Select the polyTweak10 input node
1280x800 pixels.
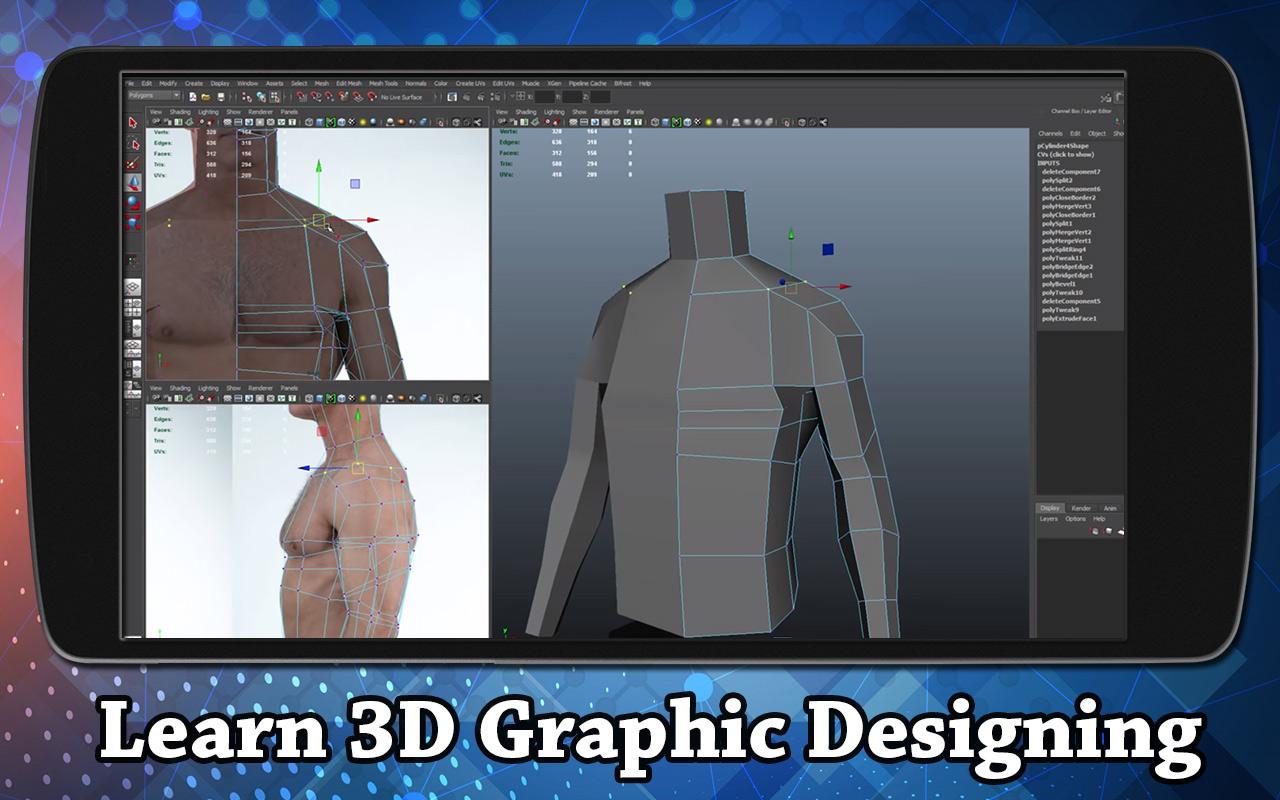(x=1062, y=293)
